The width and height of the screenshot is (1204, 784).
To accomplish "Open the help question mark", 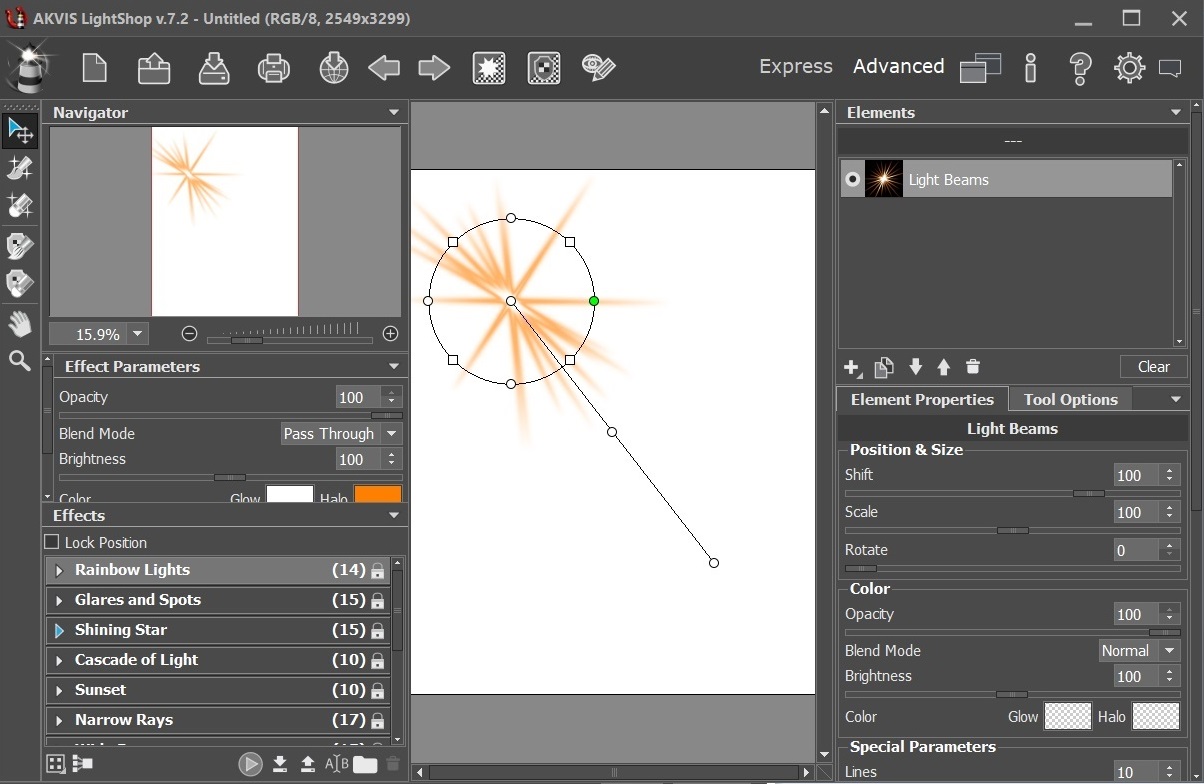I will click(x=1080, y=68).
